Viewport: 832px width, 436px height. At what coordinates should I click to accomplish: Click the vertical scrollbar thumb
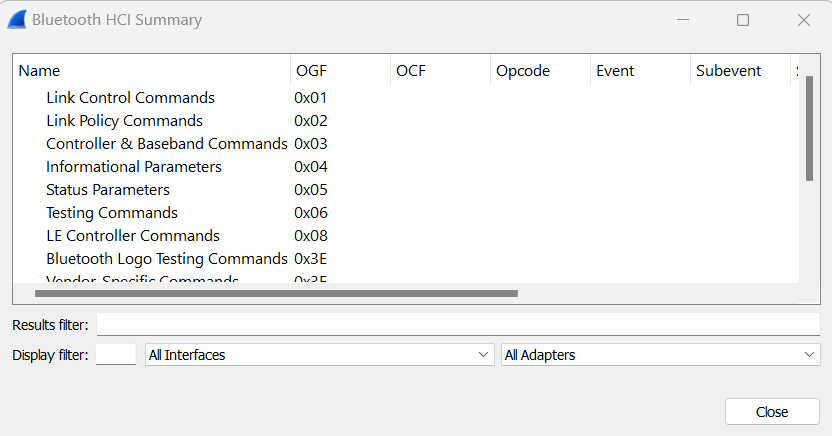[x=809, y=128]
